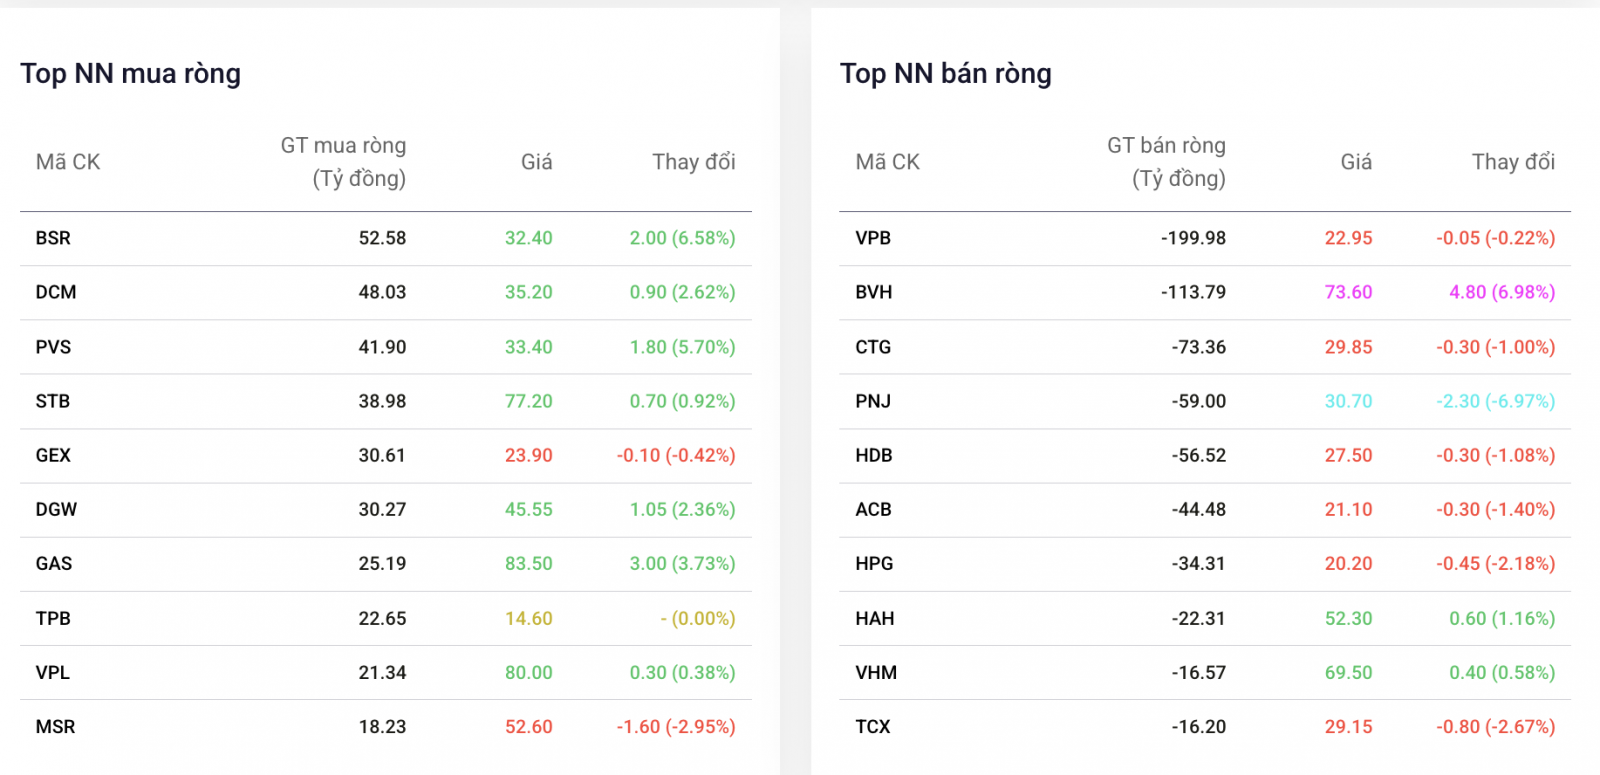Click BVH net sell value -113.79
Screen dimensions: 1600x775
[1194, 292]
